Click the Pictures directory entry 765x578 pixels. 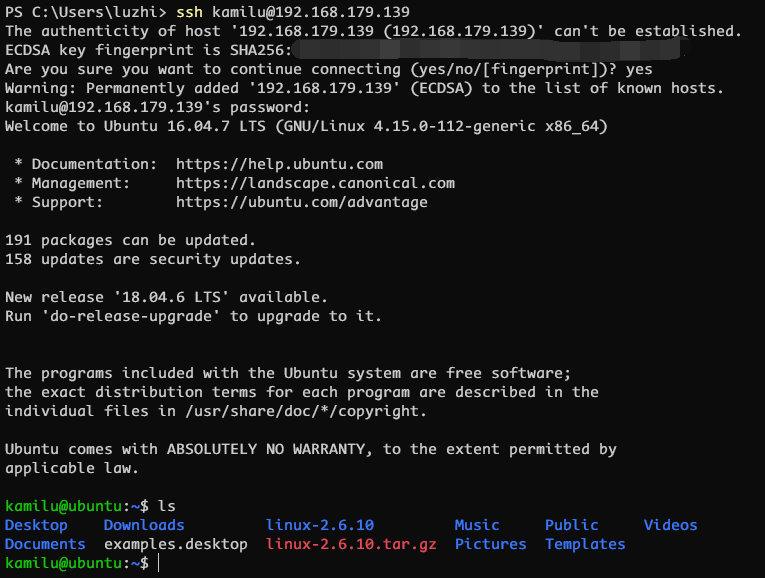[490, 544]
